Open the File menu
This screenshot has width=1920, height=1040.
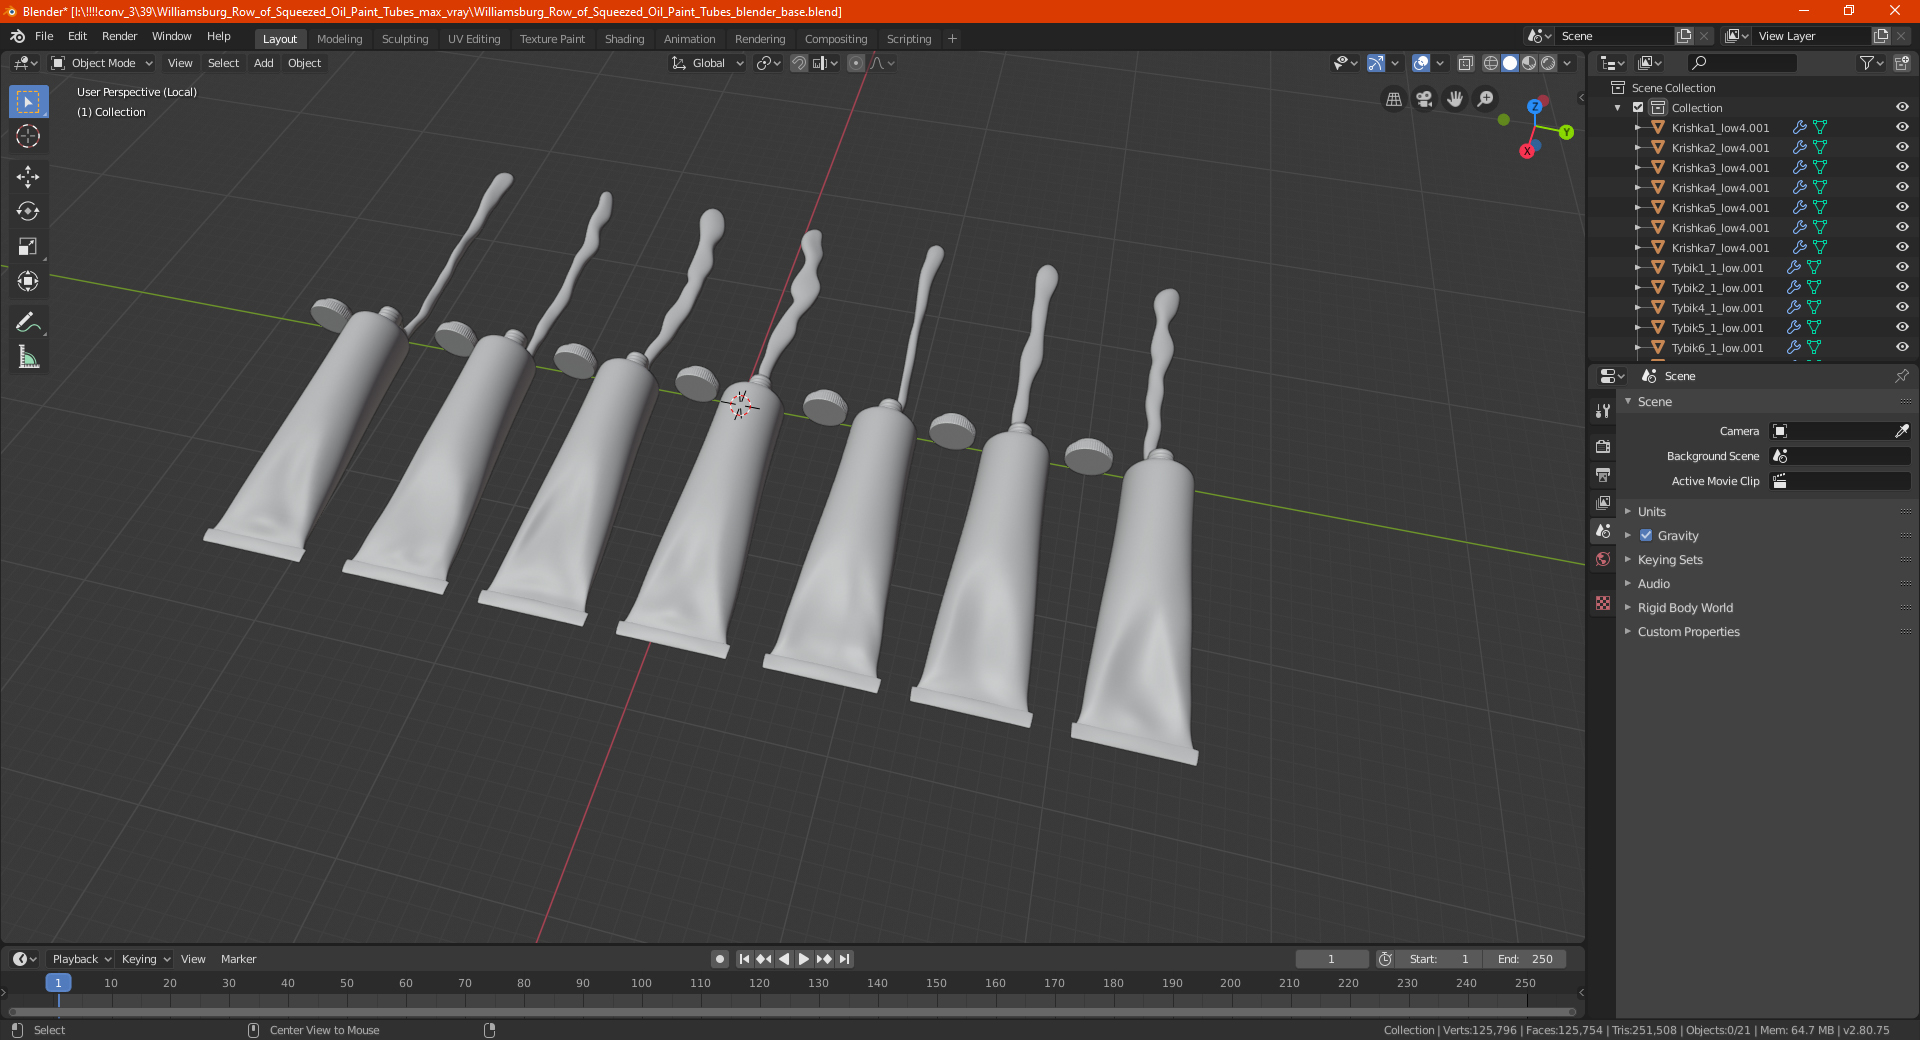44,36
